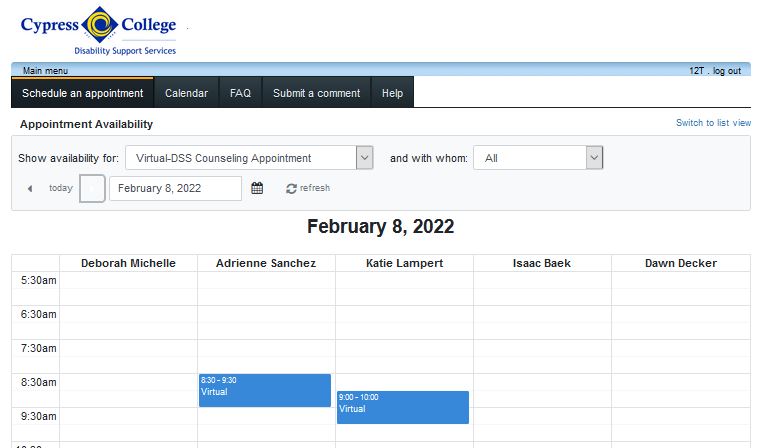Click the Cypress College logo

pos(98,30)
